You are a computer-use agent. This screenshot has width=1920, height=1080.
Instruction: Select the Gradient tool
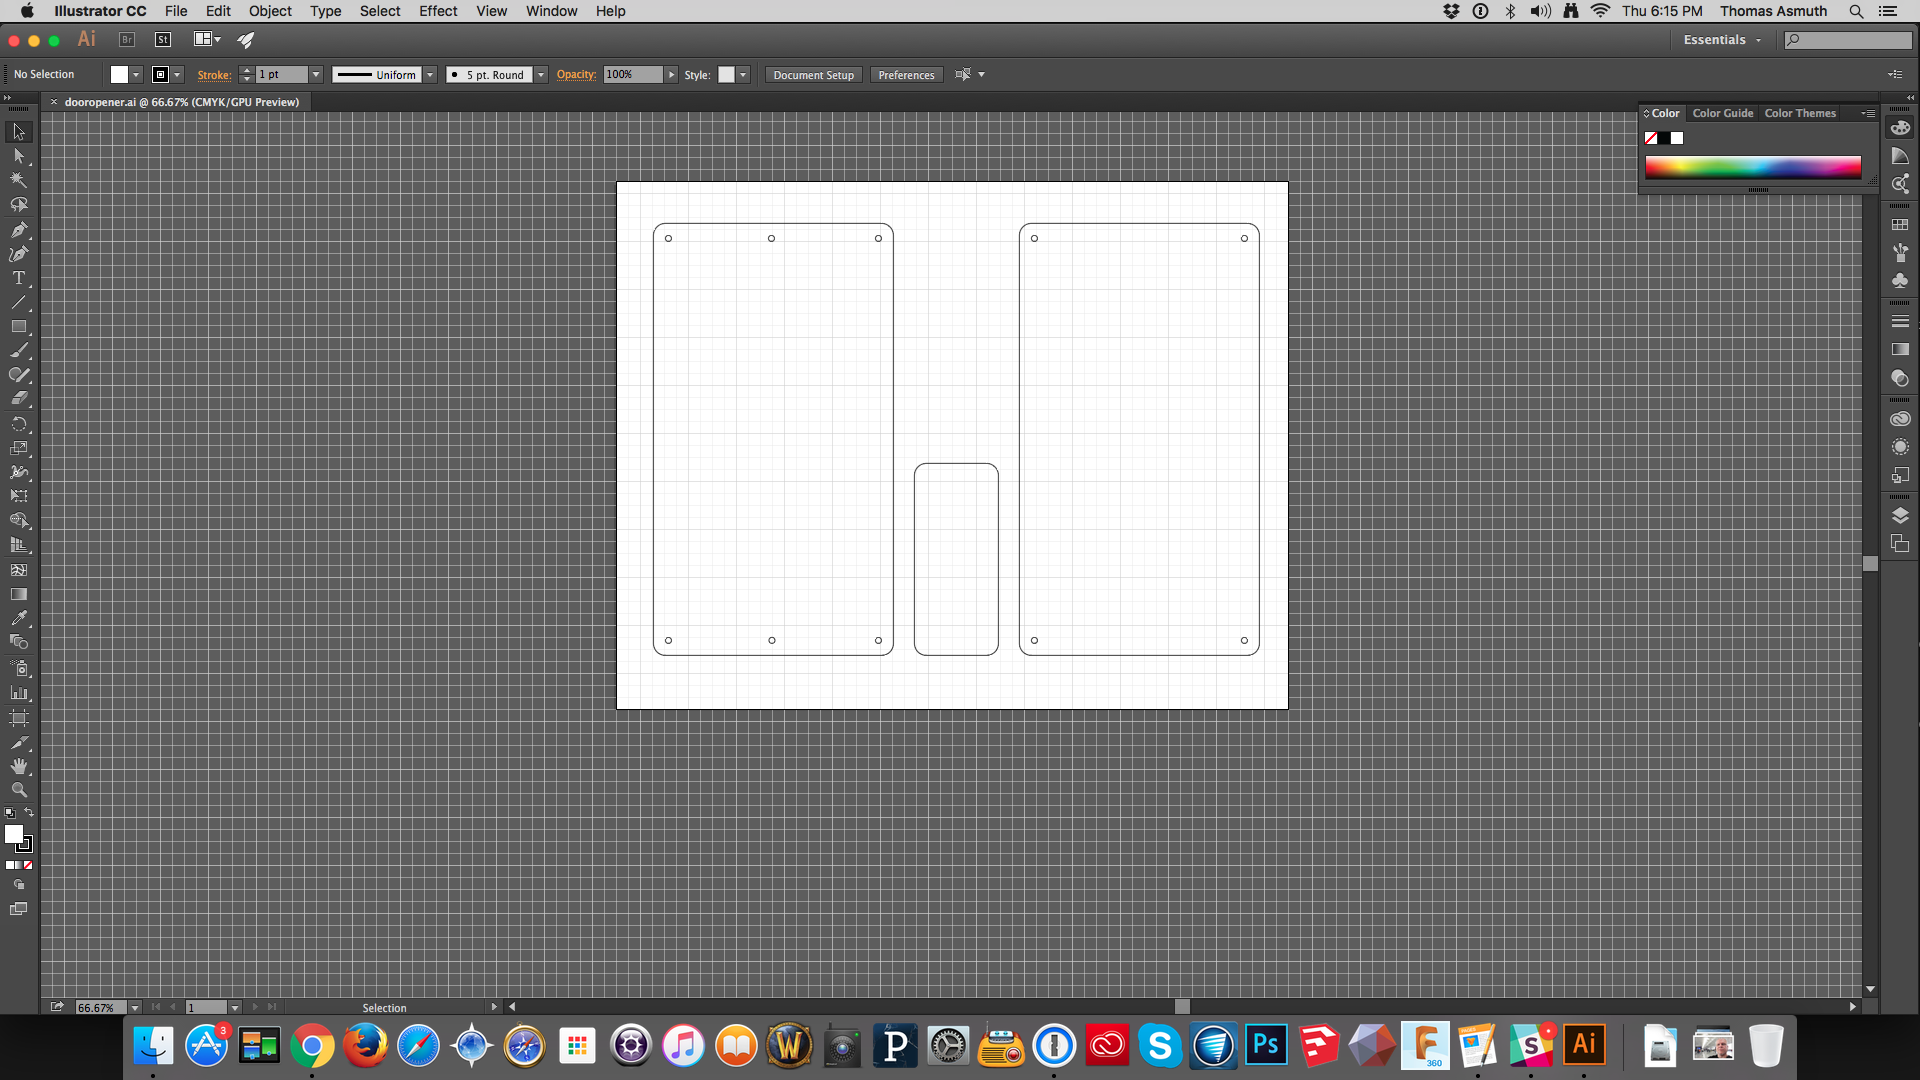[19, 594]
